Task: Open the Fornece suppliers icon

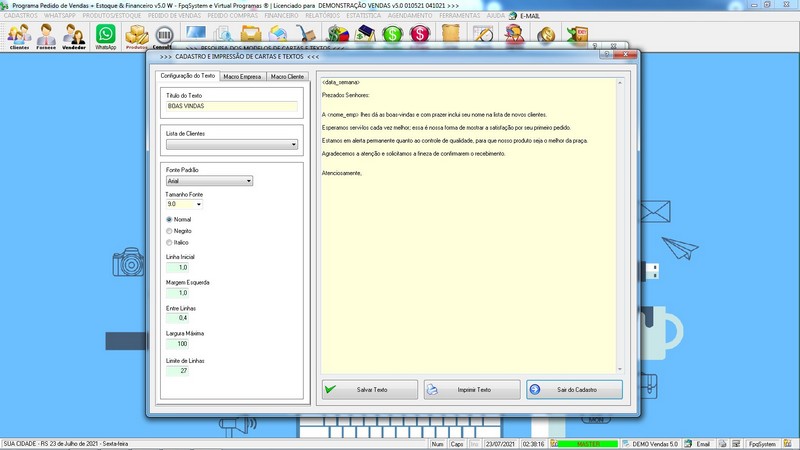Action: pos(46,36)
